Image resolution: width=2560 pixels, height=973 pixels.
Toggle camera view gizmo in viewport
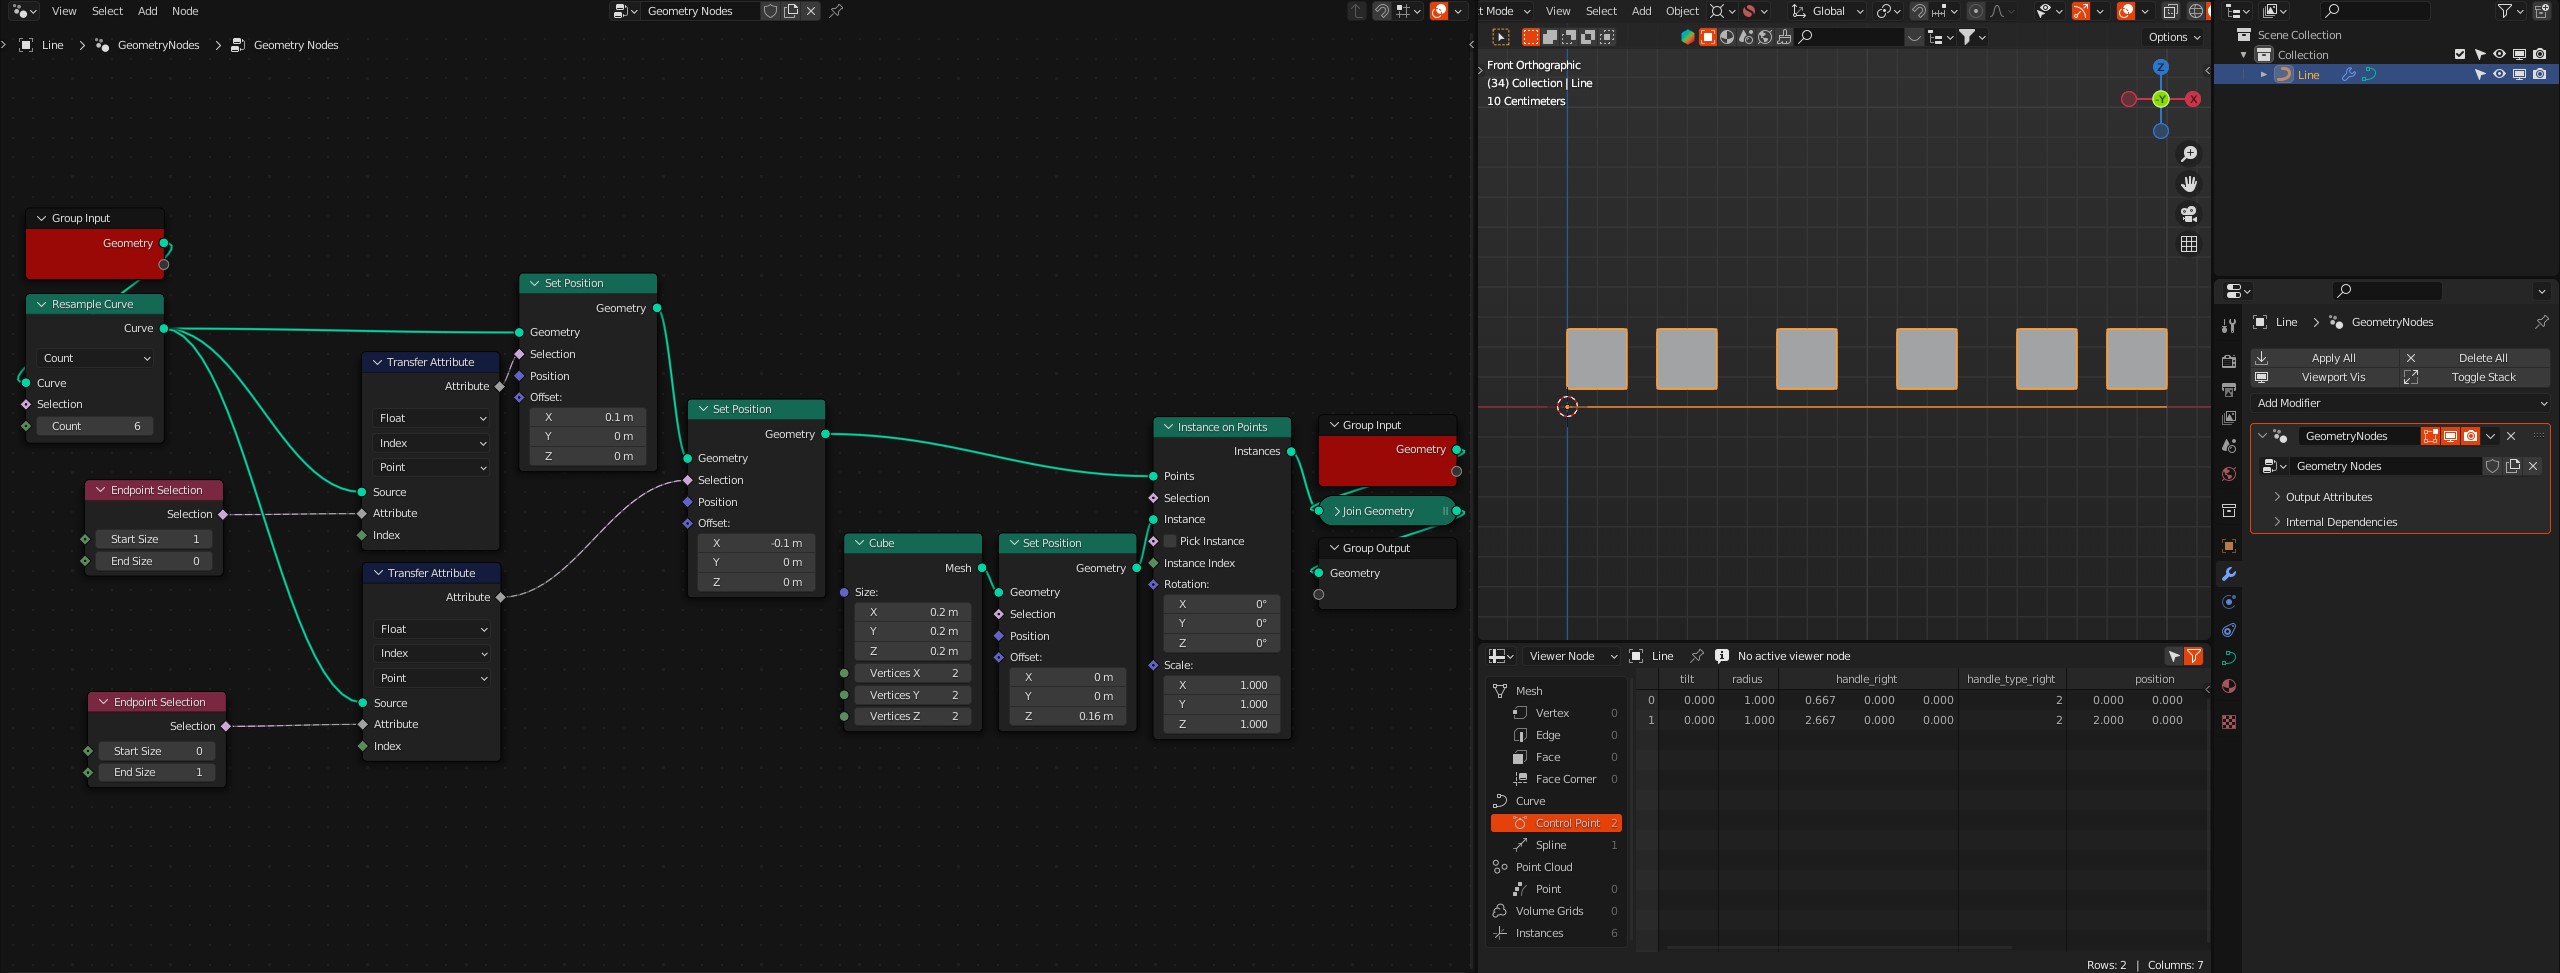coord(2188,213)
